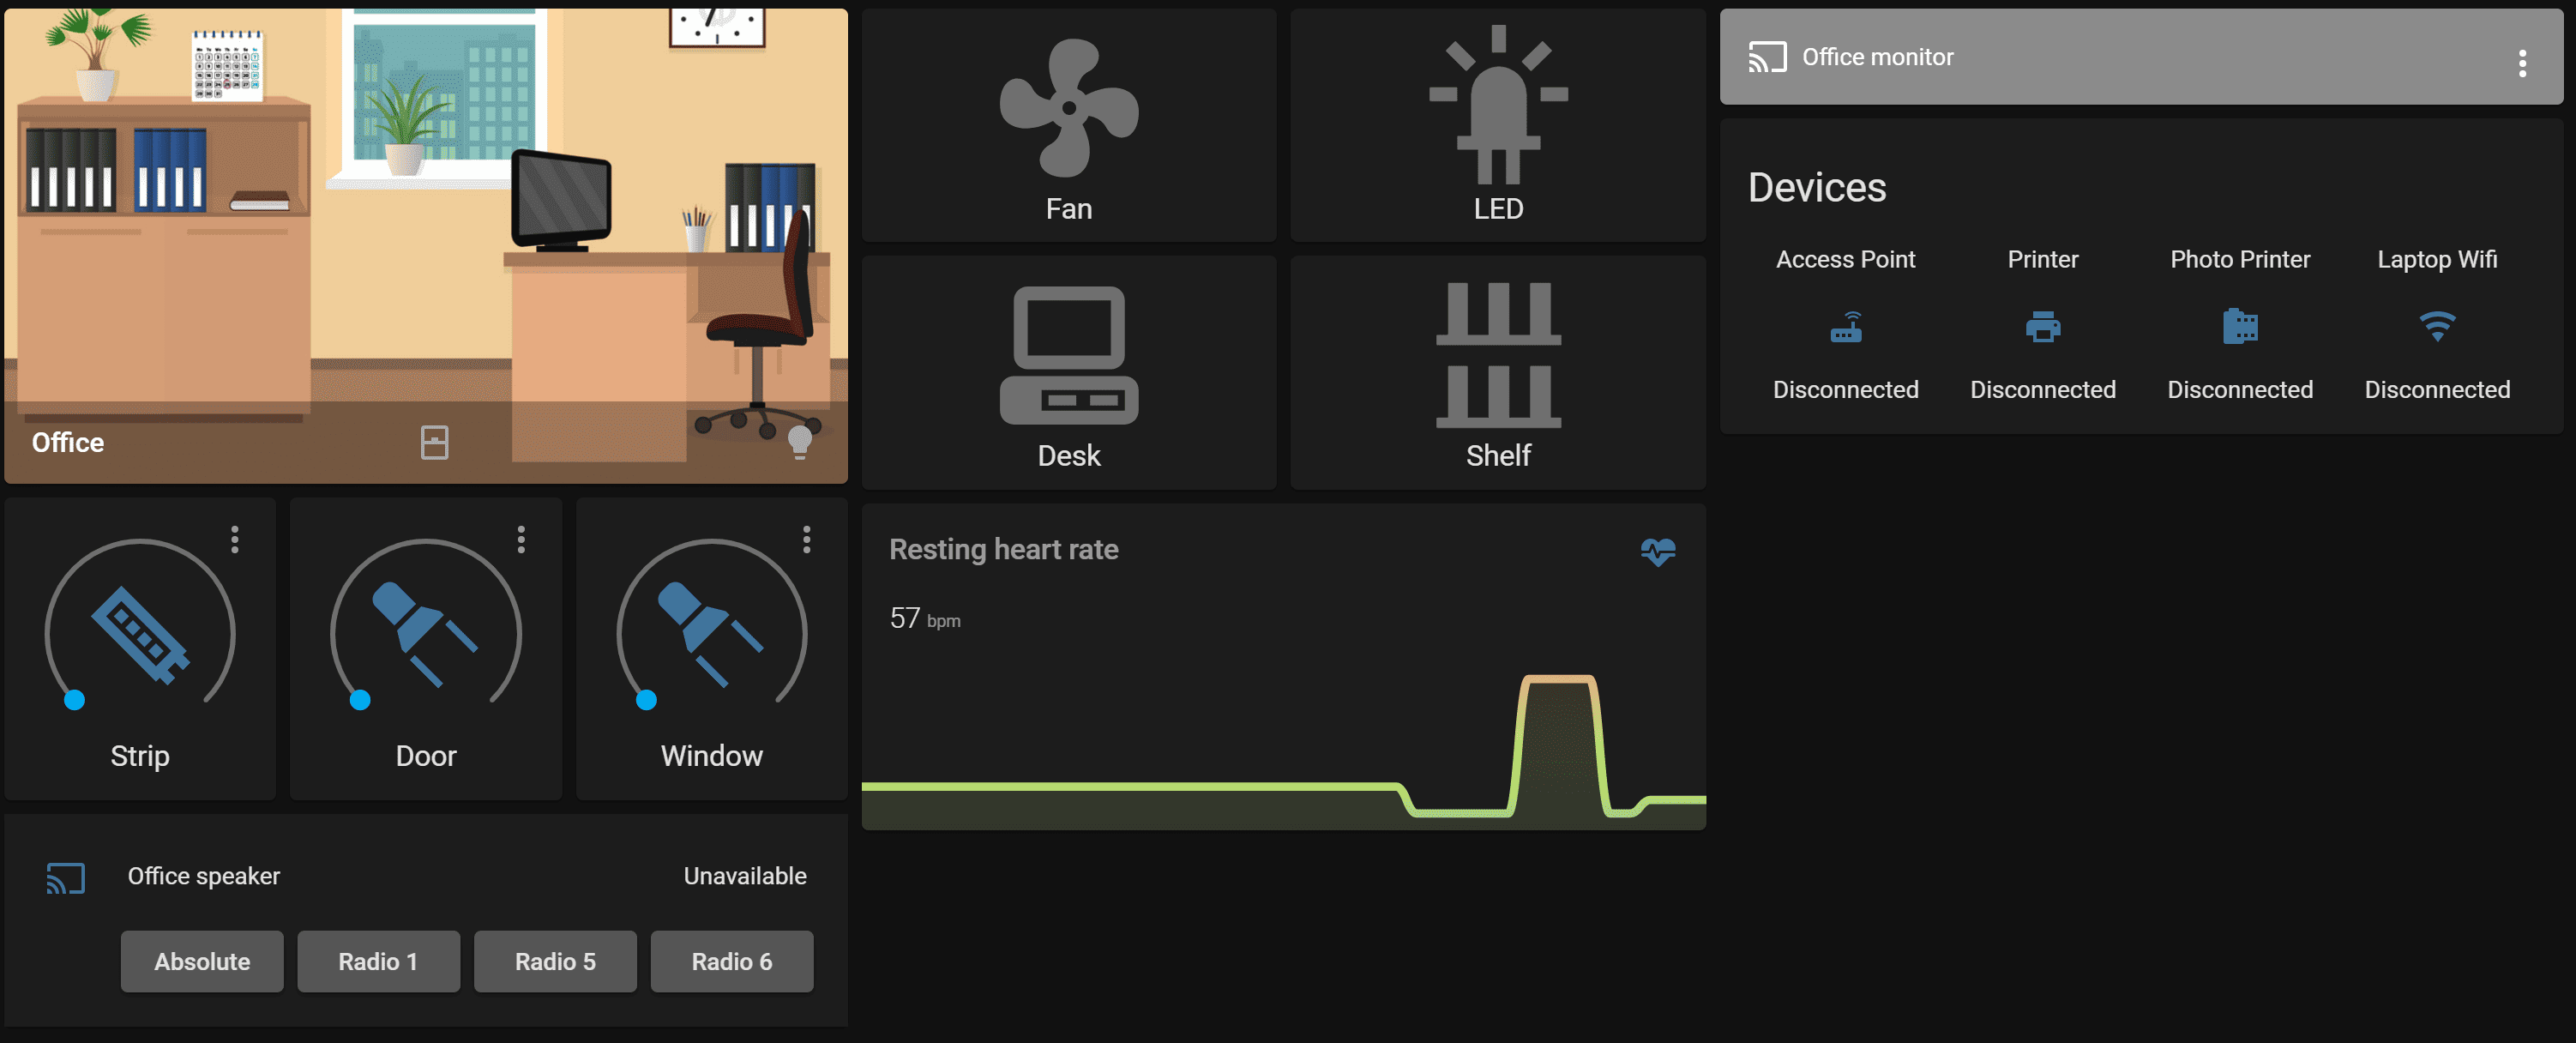Viewport: 2576px width, 1043px height.
Task: Toggle the Fan in the office
Action: [x=1069, y=110]
